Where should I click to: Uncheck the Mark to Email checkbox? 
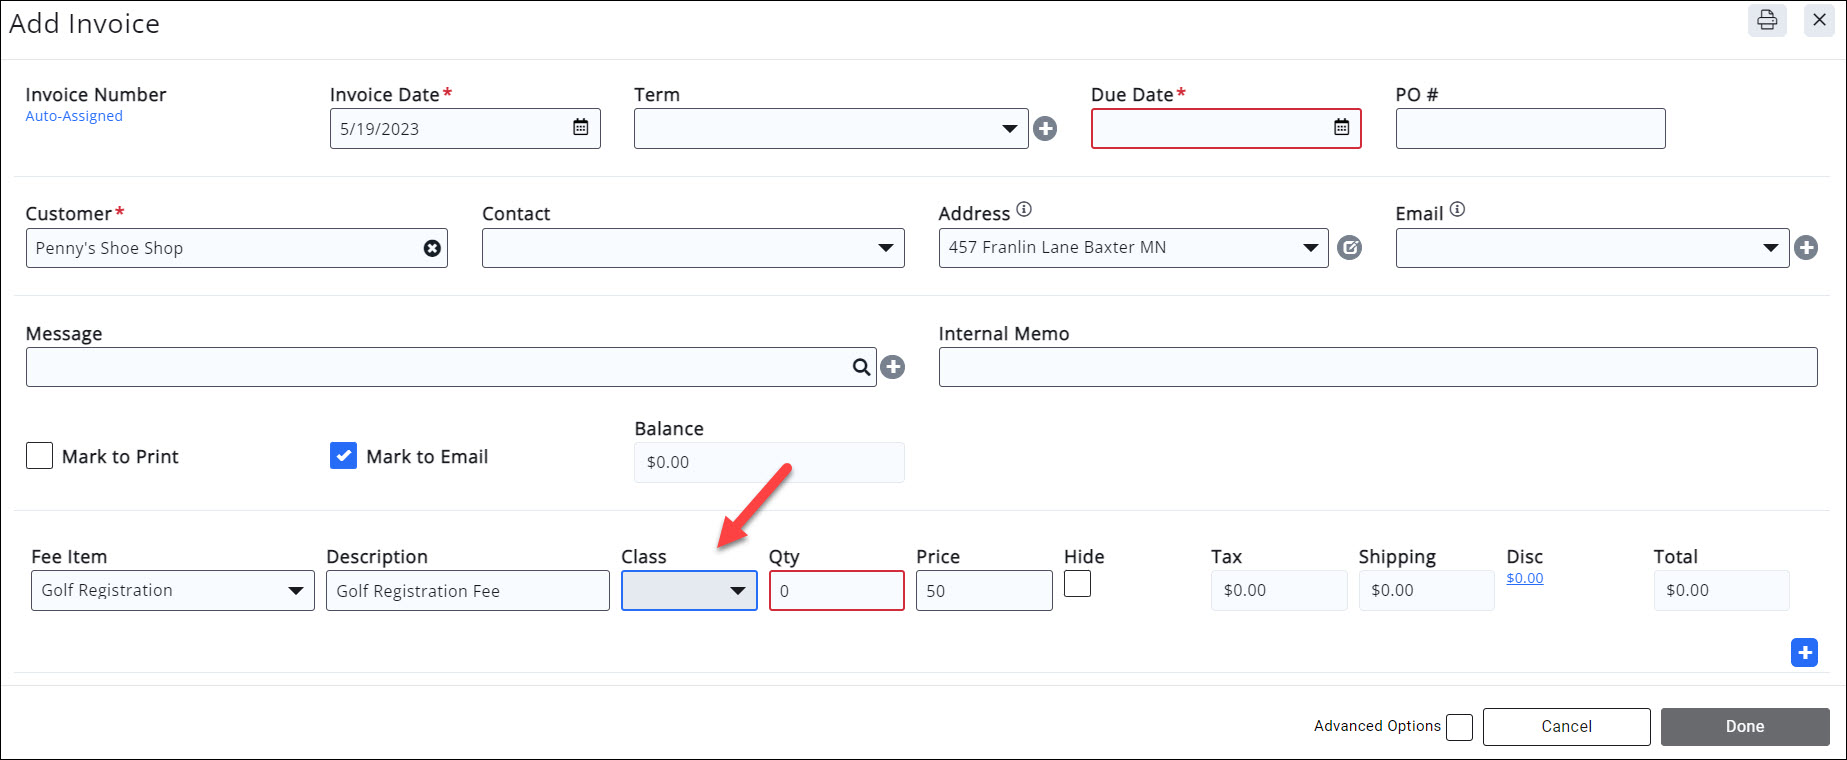343,456
